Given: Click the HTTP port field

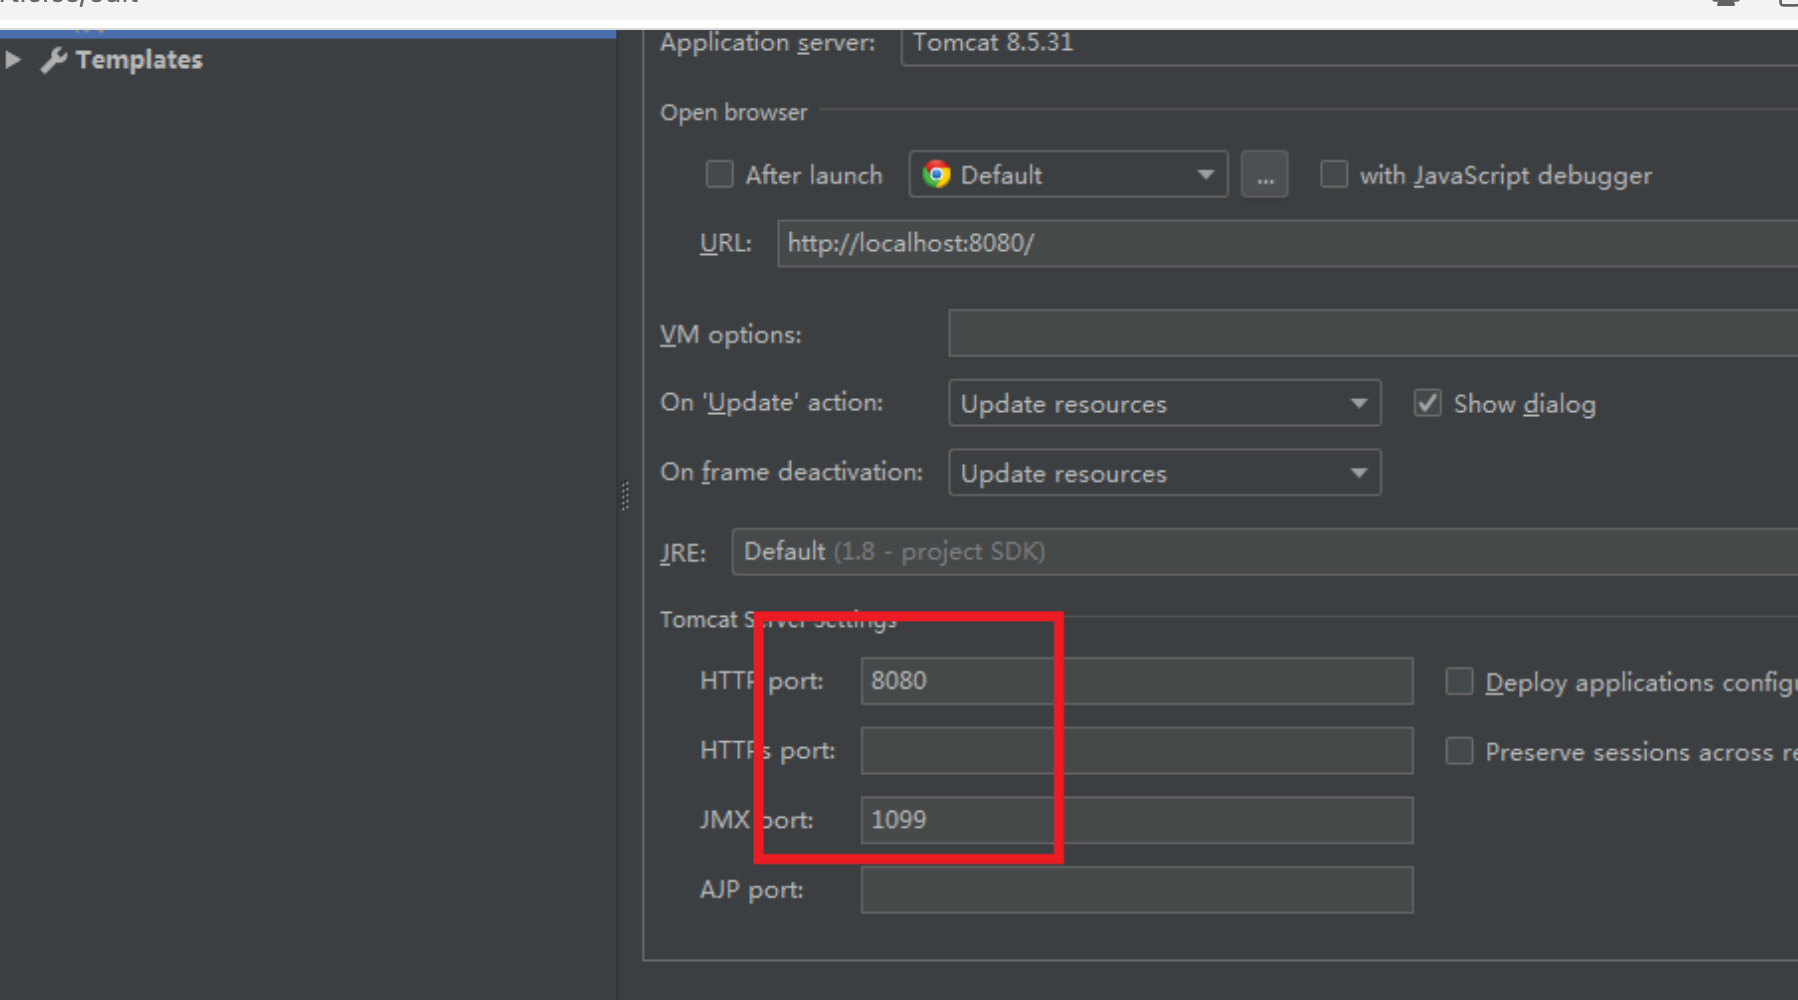Looking at the screenshot, I should 1137,681.
